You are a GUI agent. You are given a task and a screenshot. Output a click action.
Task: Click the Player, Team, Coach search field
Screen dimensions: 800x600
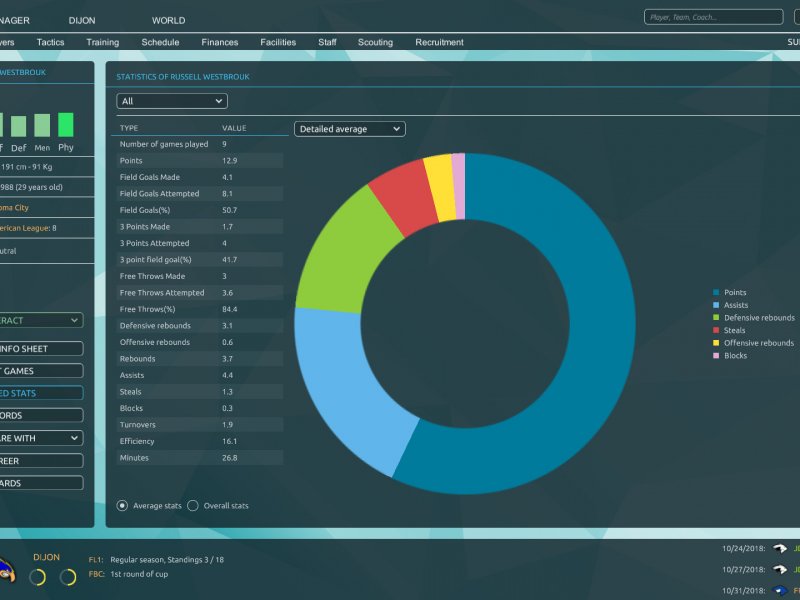pyautogui.click(x=713, y=17)
